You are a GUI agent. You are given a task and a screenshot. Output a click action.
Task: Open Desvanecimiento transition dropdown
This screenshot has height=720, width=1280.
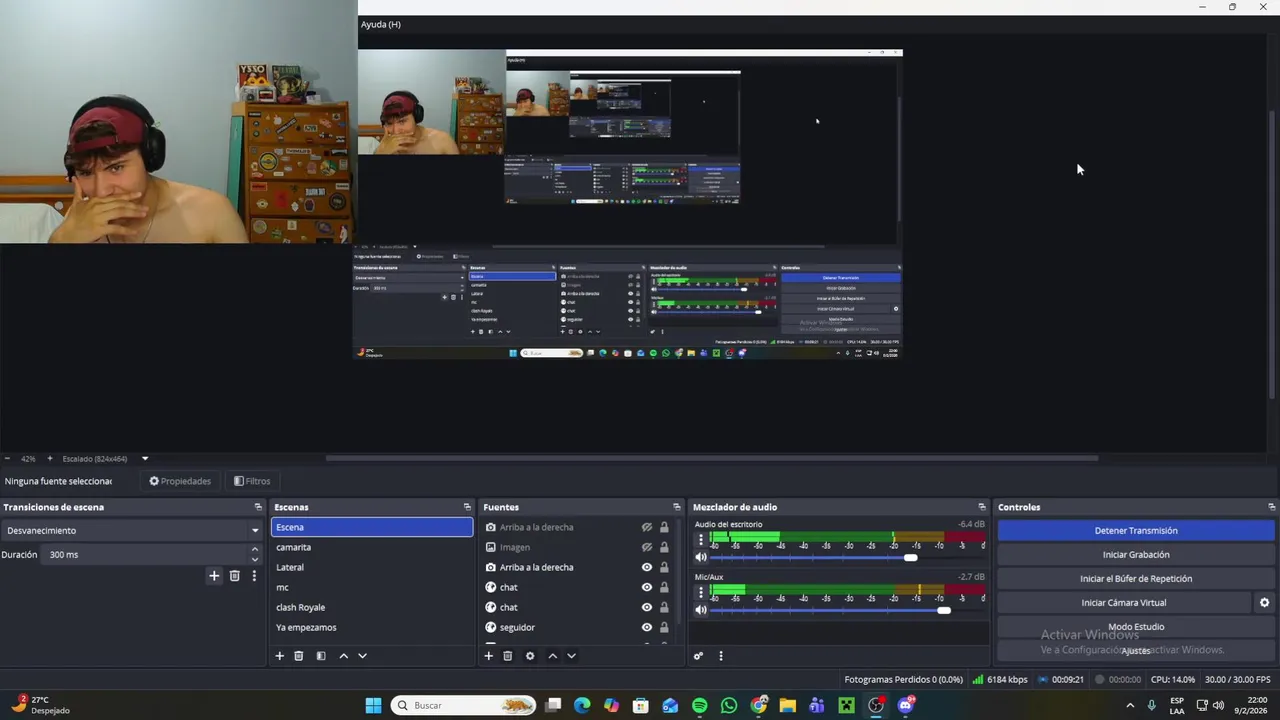click(x=132, y=530)
